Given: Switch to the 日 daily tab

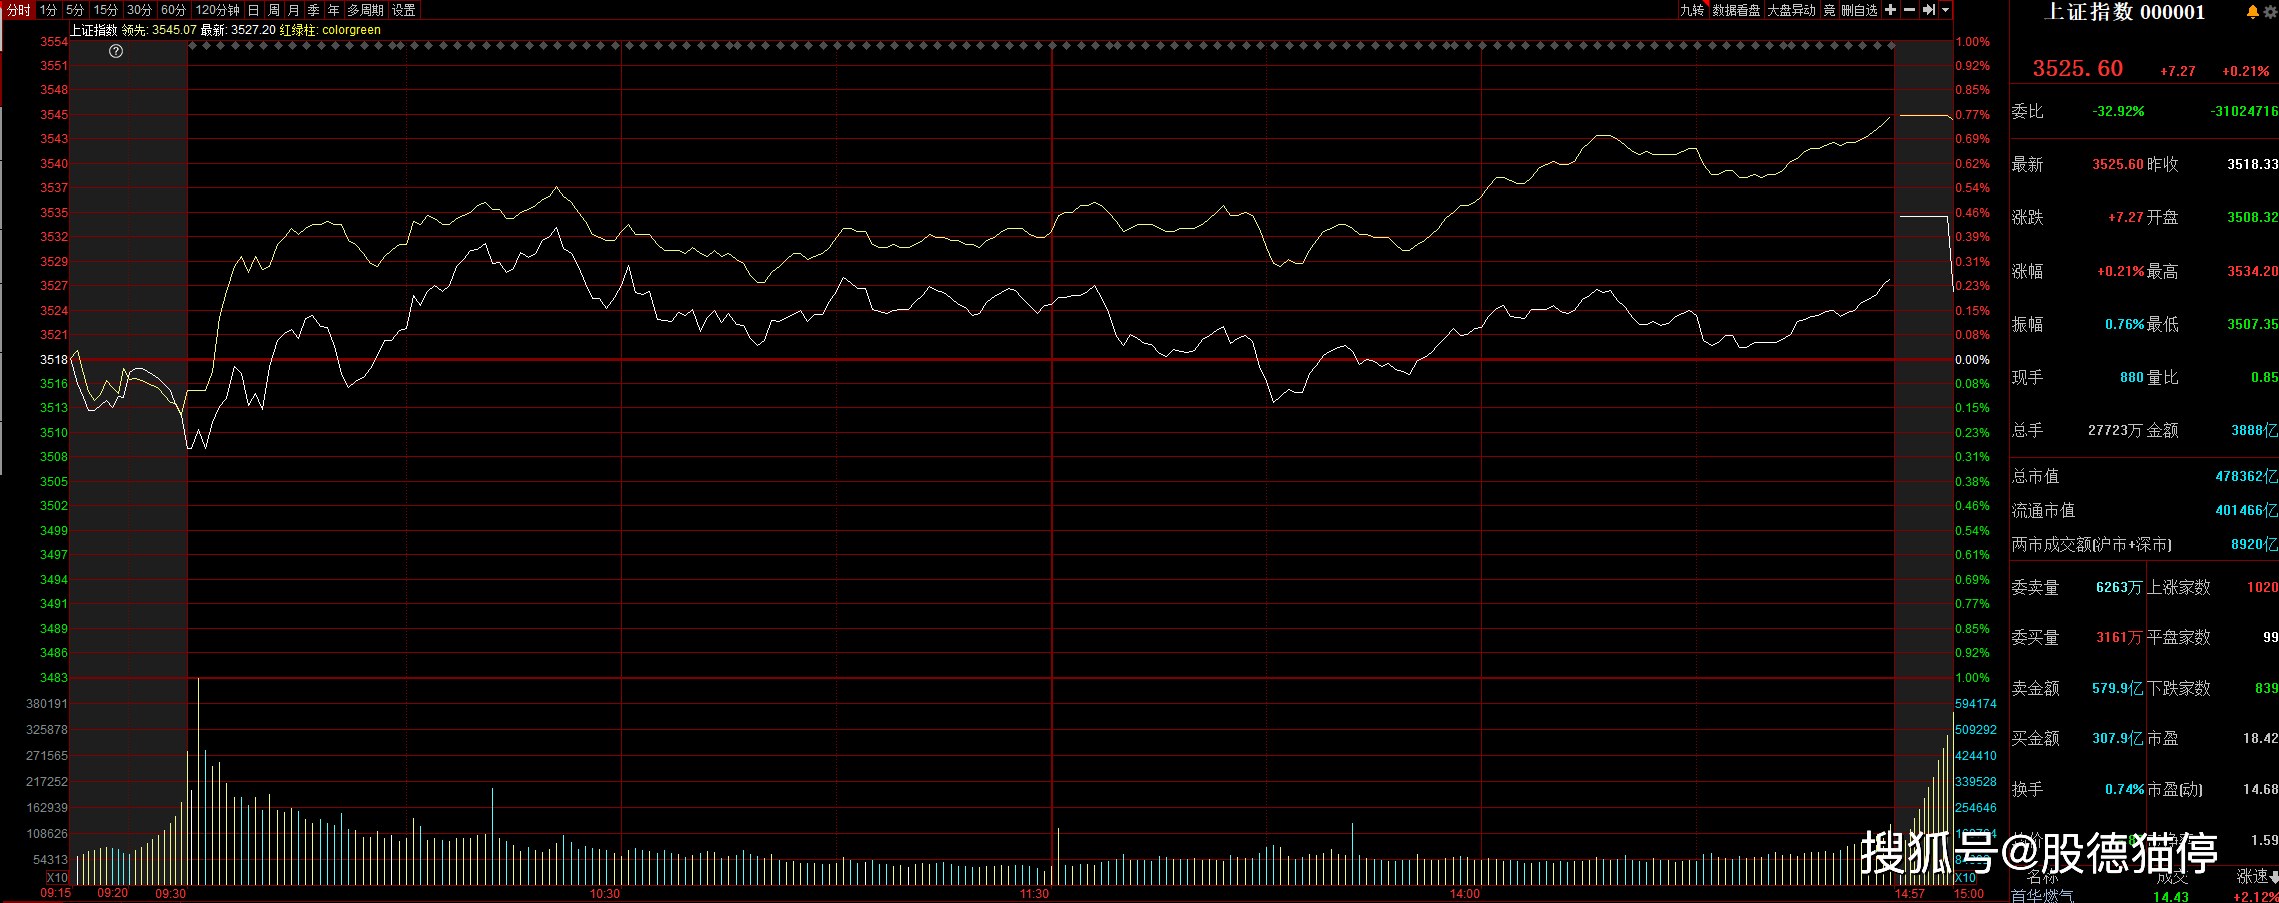Looking at the screenshot, I should (254, 10).
